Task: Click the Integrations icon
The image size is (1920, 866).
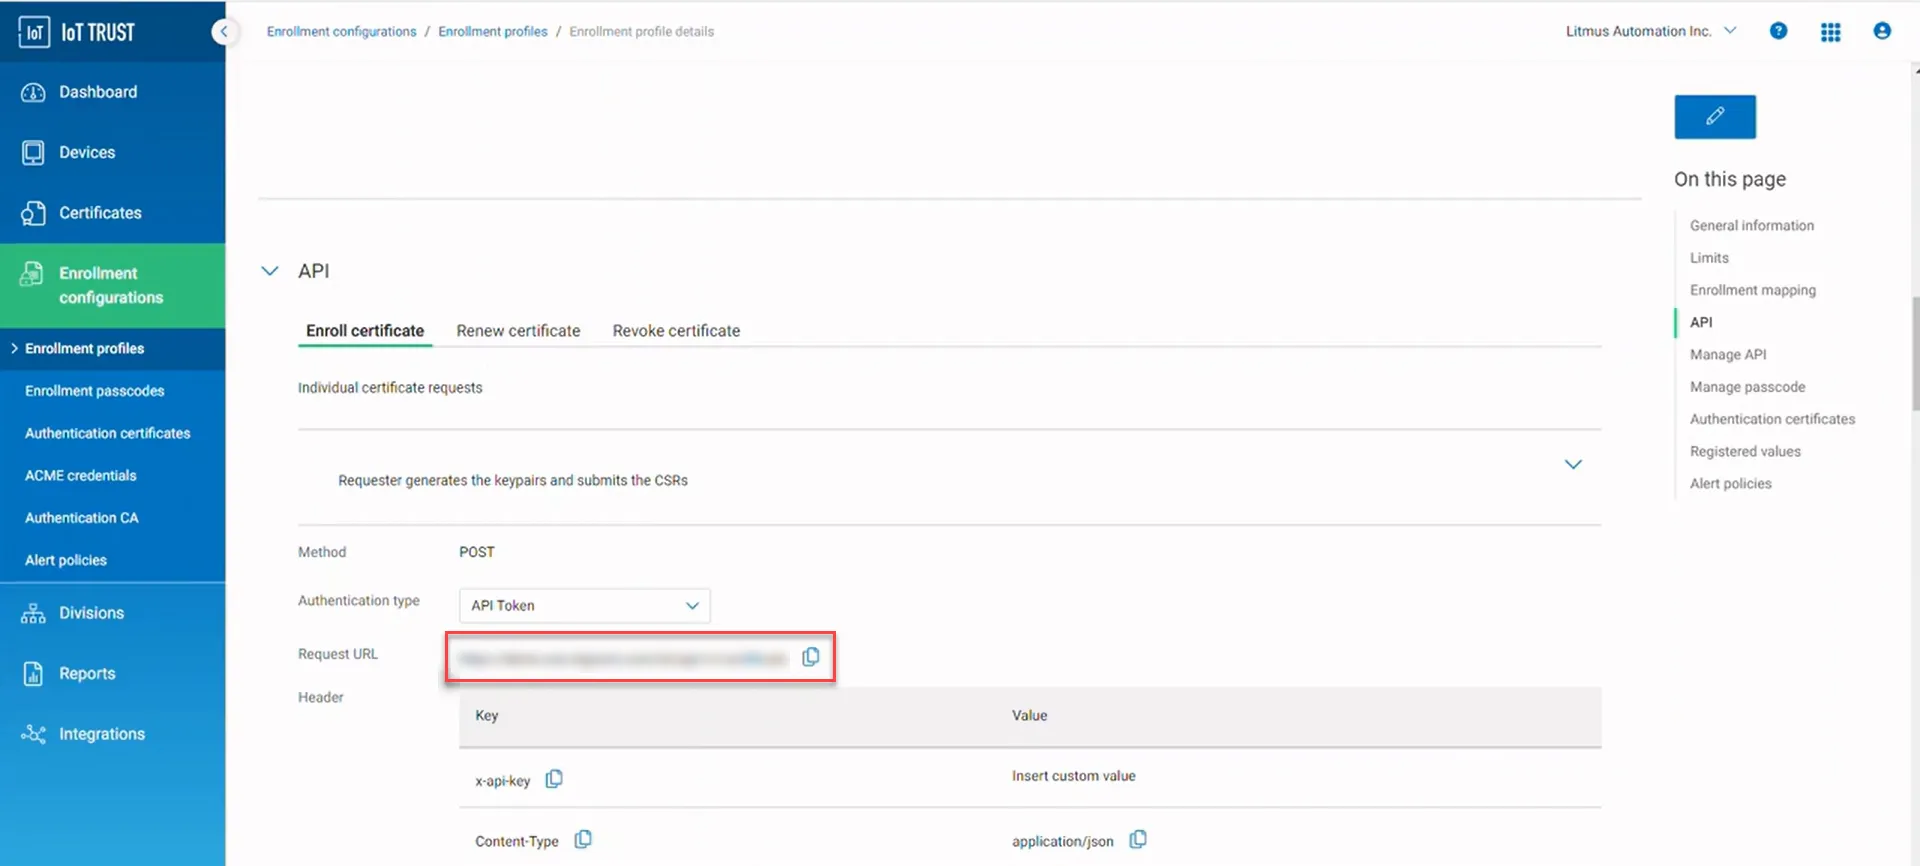Action: click(33, 734)
